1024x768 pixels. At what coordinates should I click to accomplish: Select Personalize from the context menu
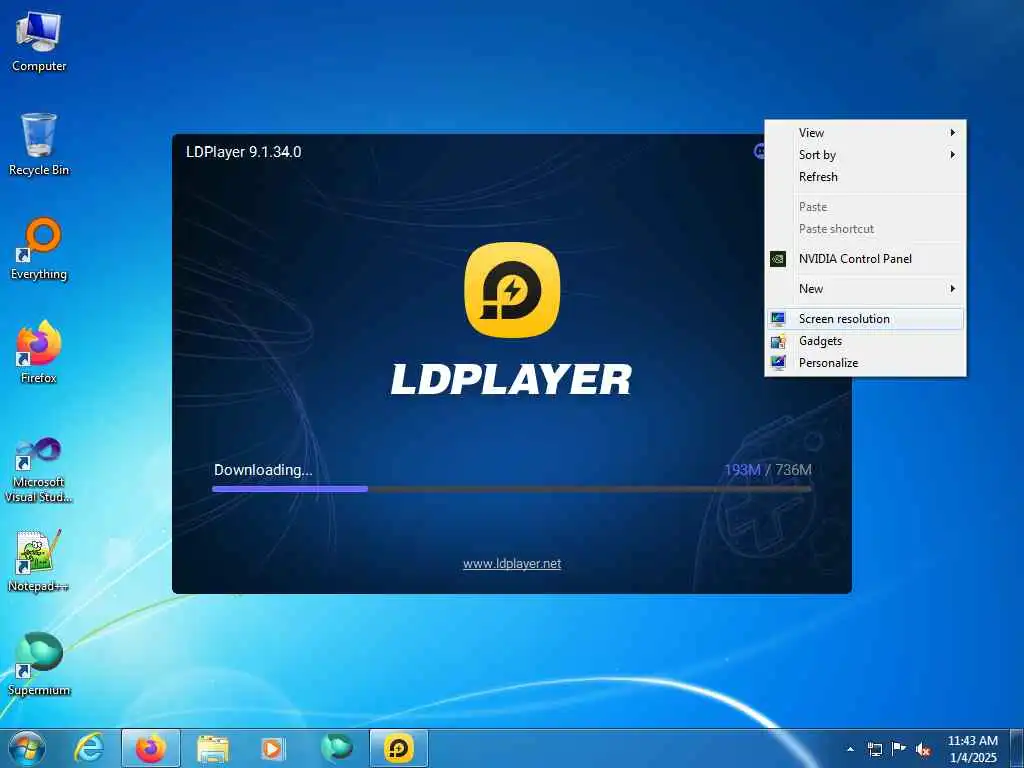[x=865, y=362]
